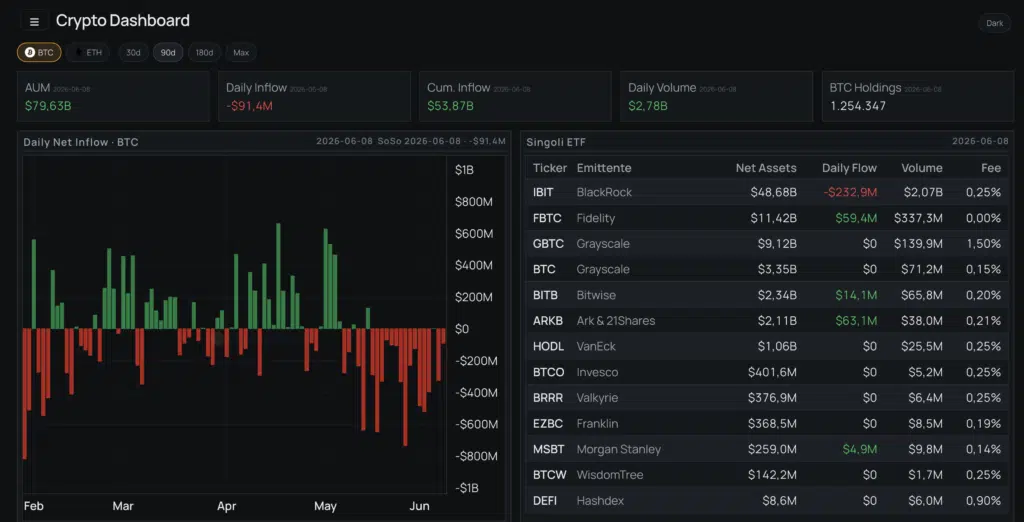Open the hamburger menu
This screenshot has width=1024, height=522.
point(35,22)
